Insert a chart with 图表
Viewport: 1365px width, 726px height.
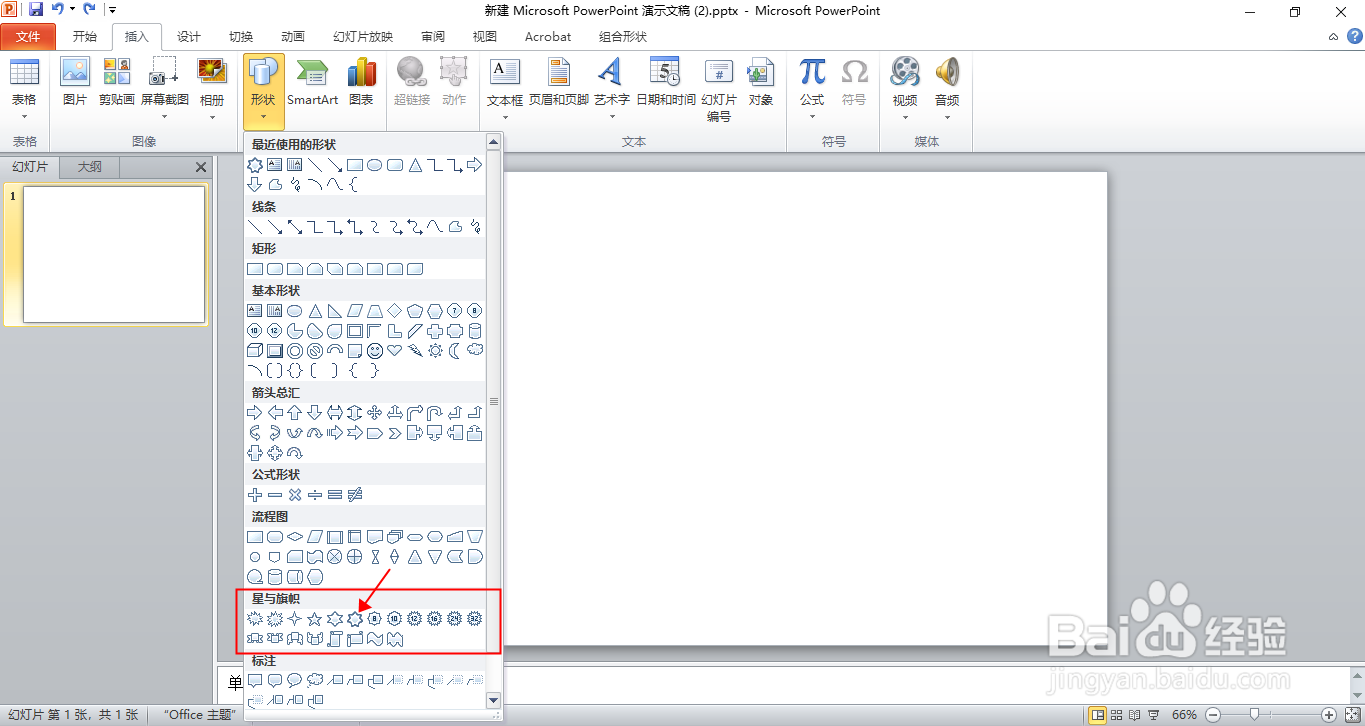pyautogui.click(x=361, y=81)
